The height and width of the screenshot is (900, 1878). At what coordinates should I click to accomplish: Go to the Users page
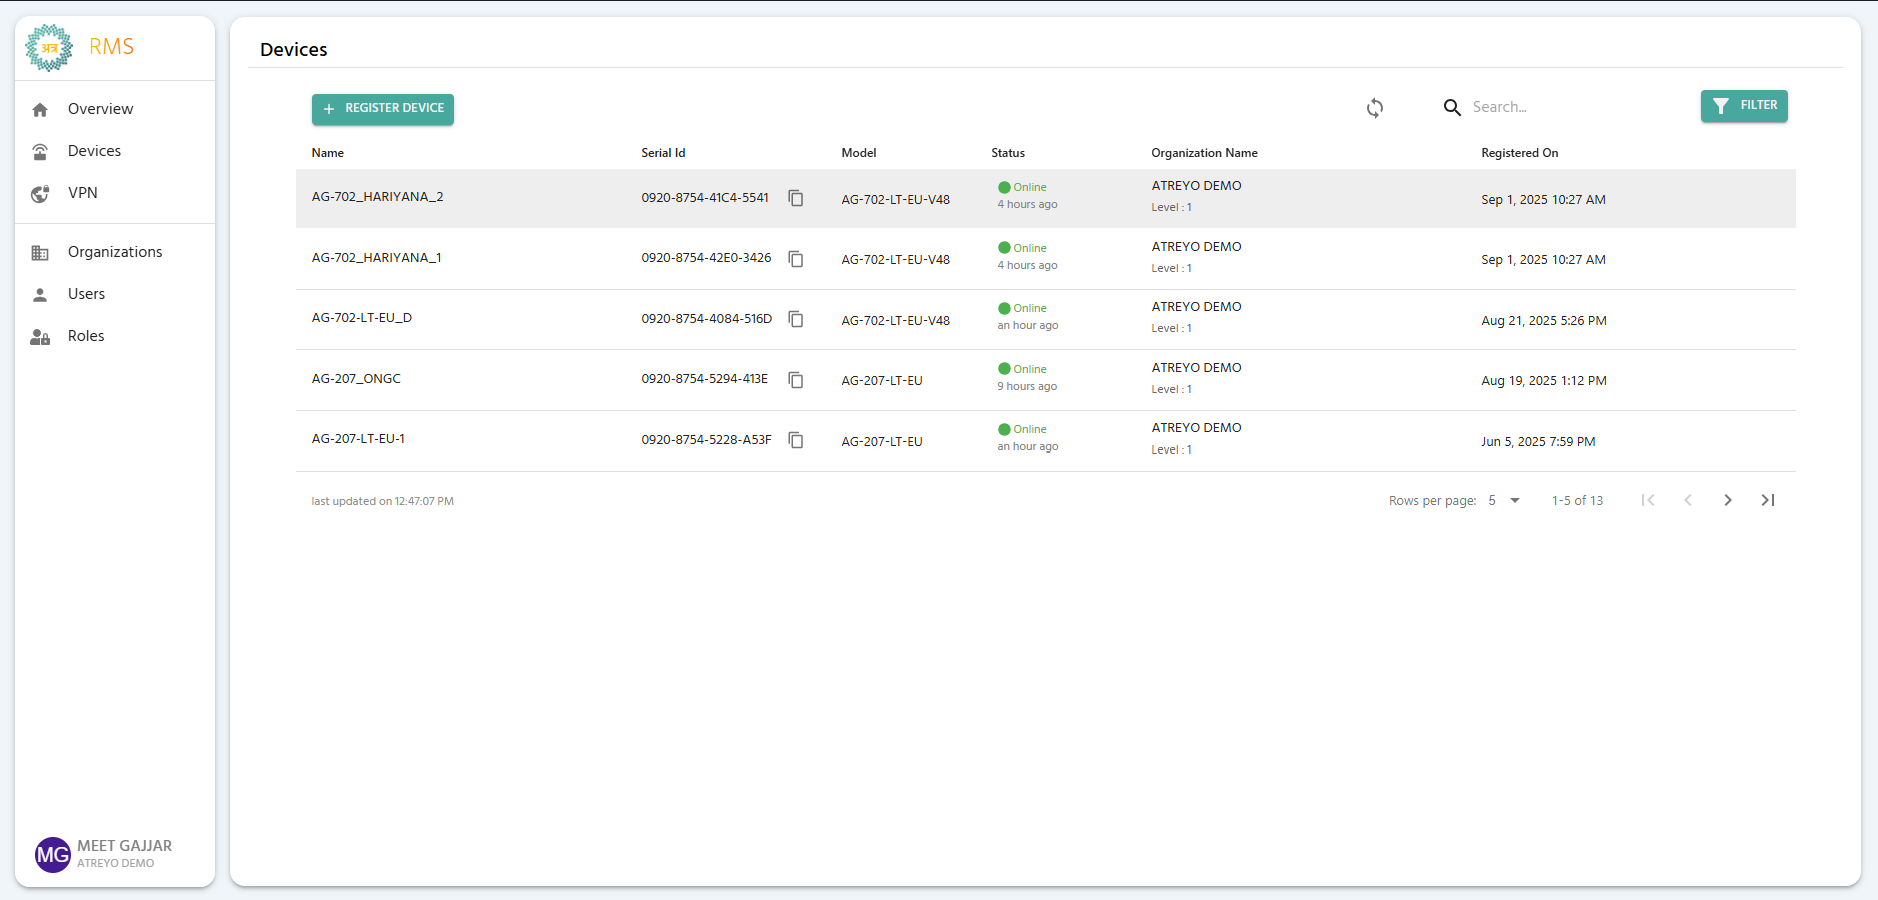pyautogui.click(x=86, y=294)
